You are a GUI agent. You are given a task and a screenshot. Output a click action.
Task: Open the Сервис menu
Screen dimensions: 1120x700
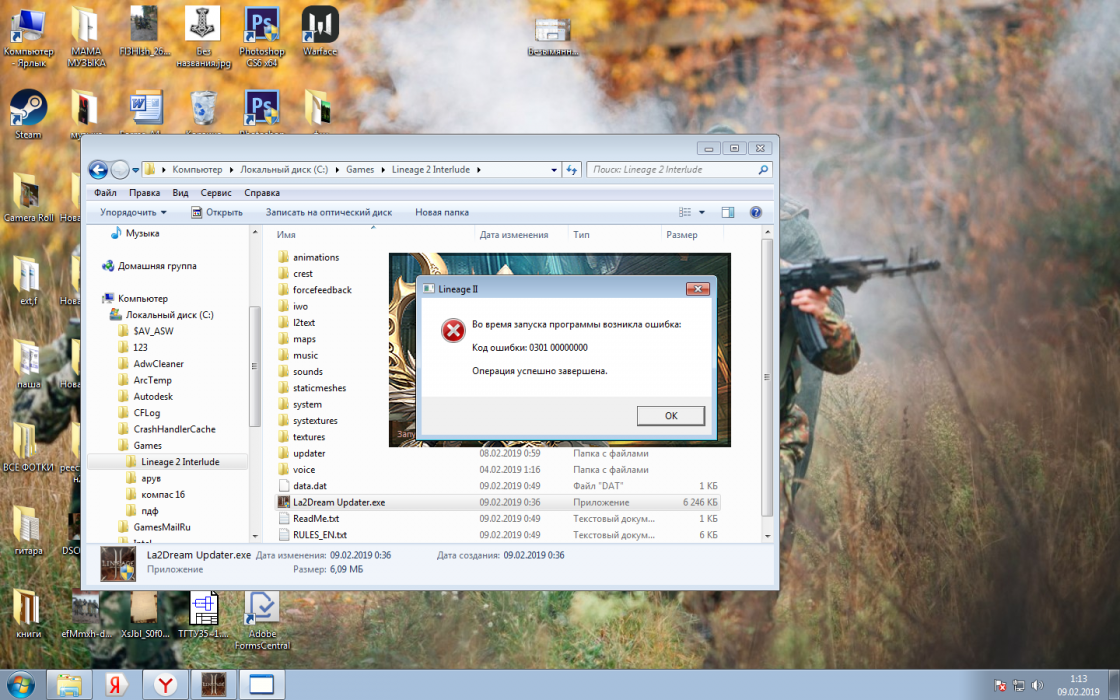tap(216, 193)
